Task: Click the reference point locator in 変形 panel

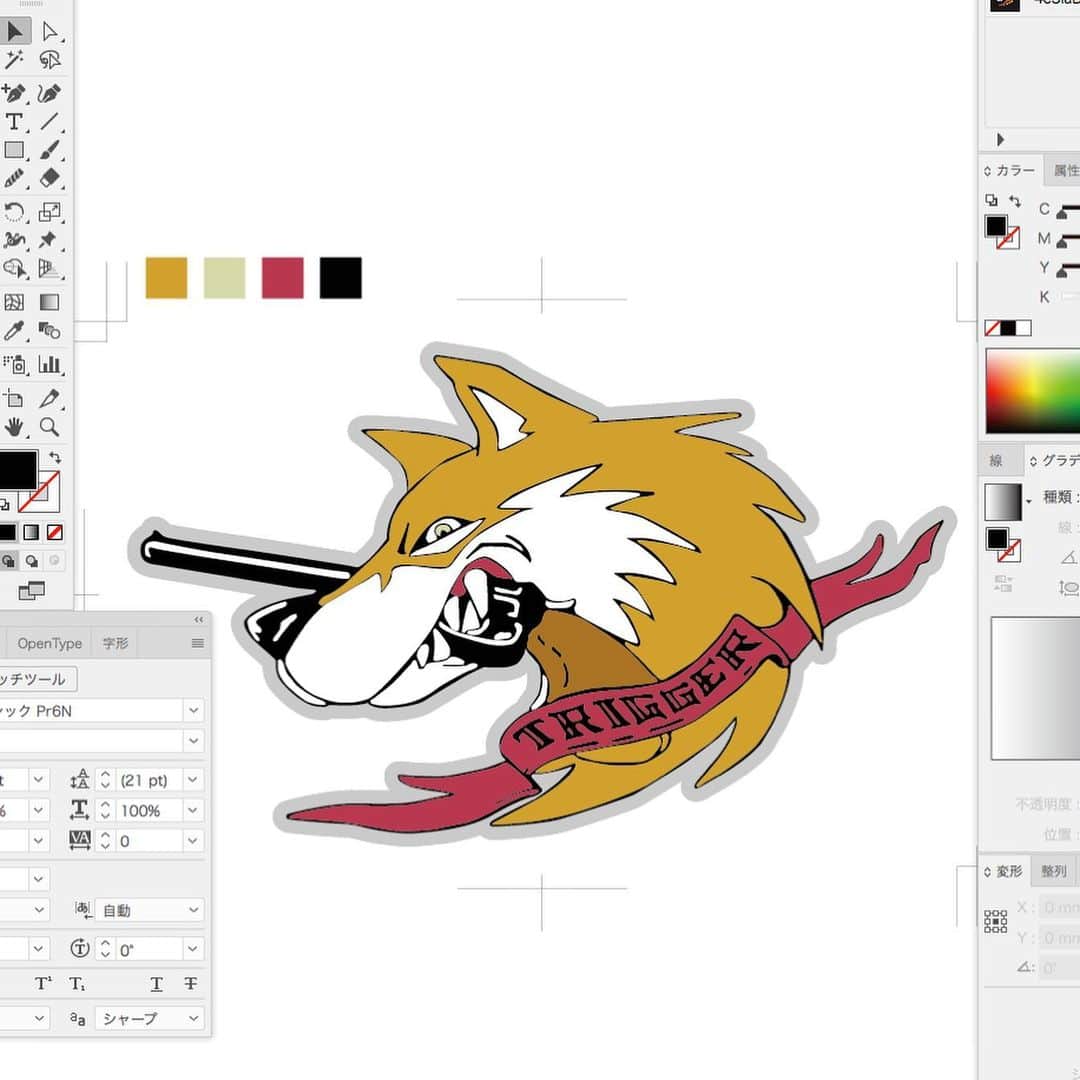Action: coord(995,921)
